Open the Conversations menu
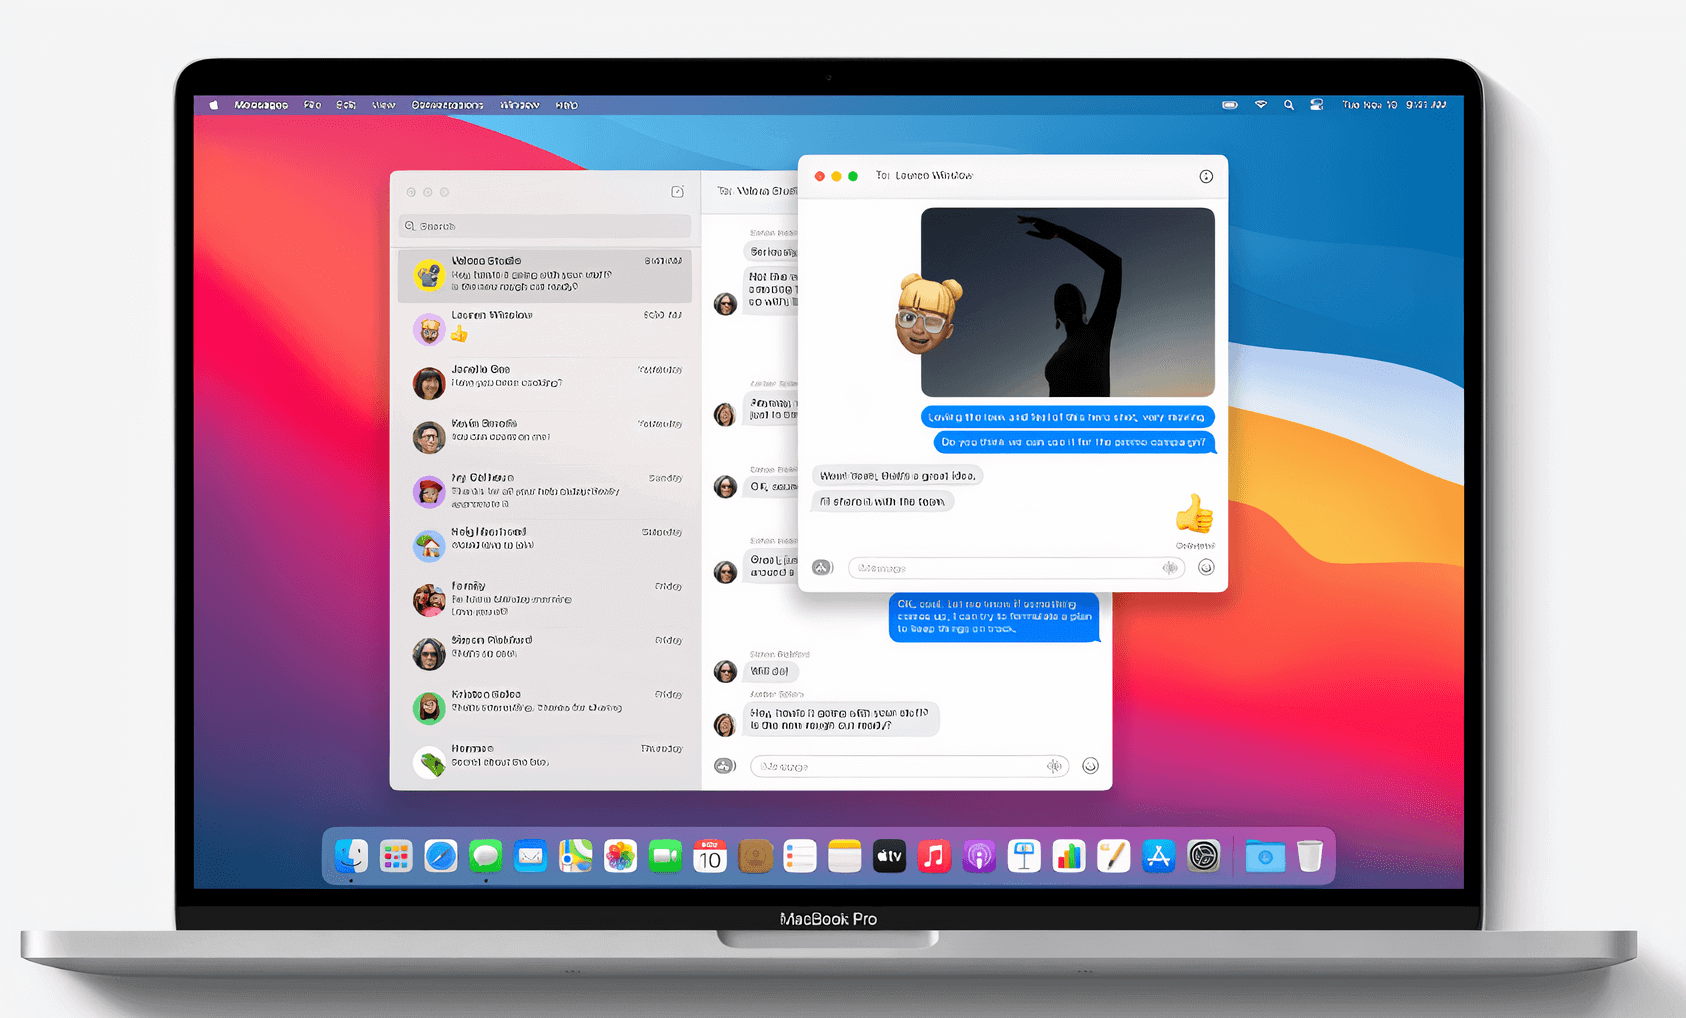Viewport: 1686px width, 1018px height. pos(448,105)
